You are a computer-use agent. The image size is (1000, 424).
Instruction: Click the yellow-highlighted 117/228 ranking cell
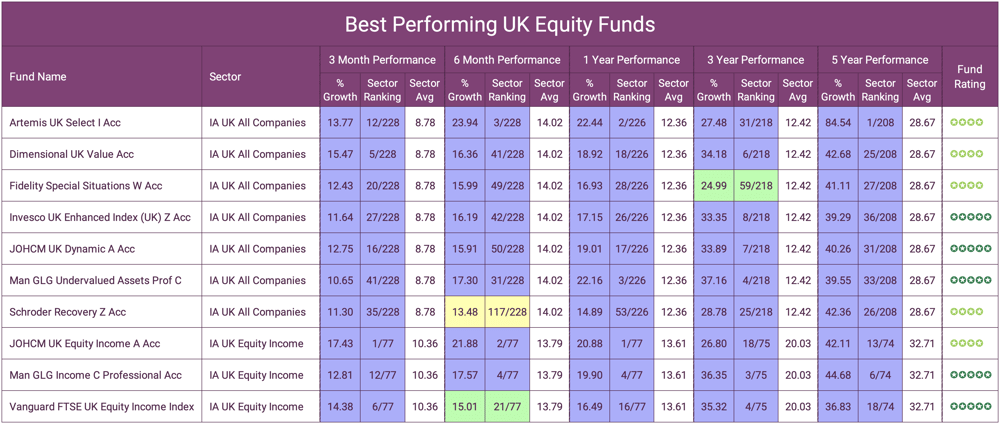point(507,312)
